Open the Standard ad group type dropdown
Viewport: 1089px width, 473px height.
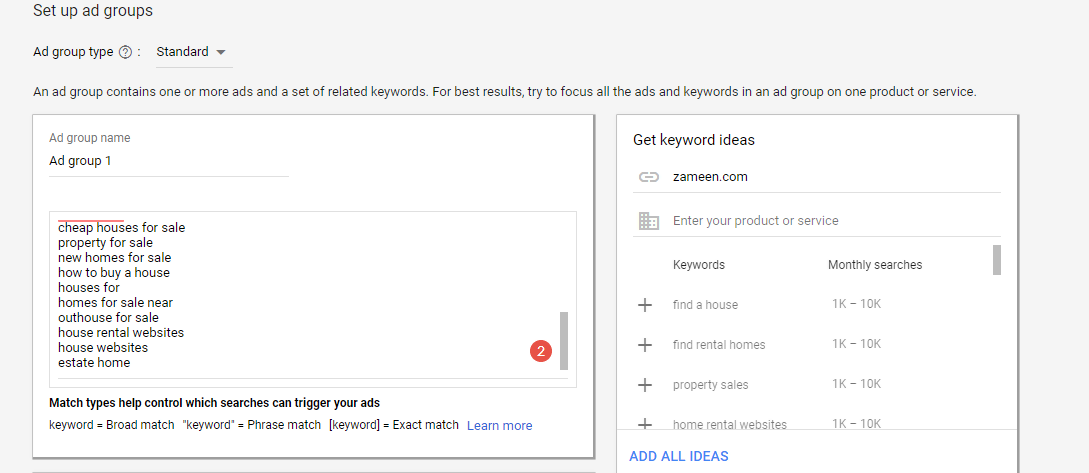coord(193,52)
